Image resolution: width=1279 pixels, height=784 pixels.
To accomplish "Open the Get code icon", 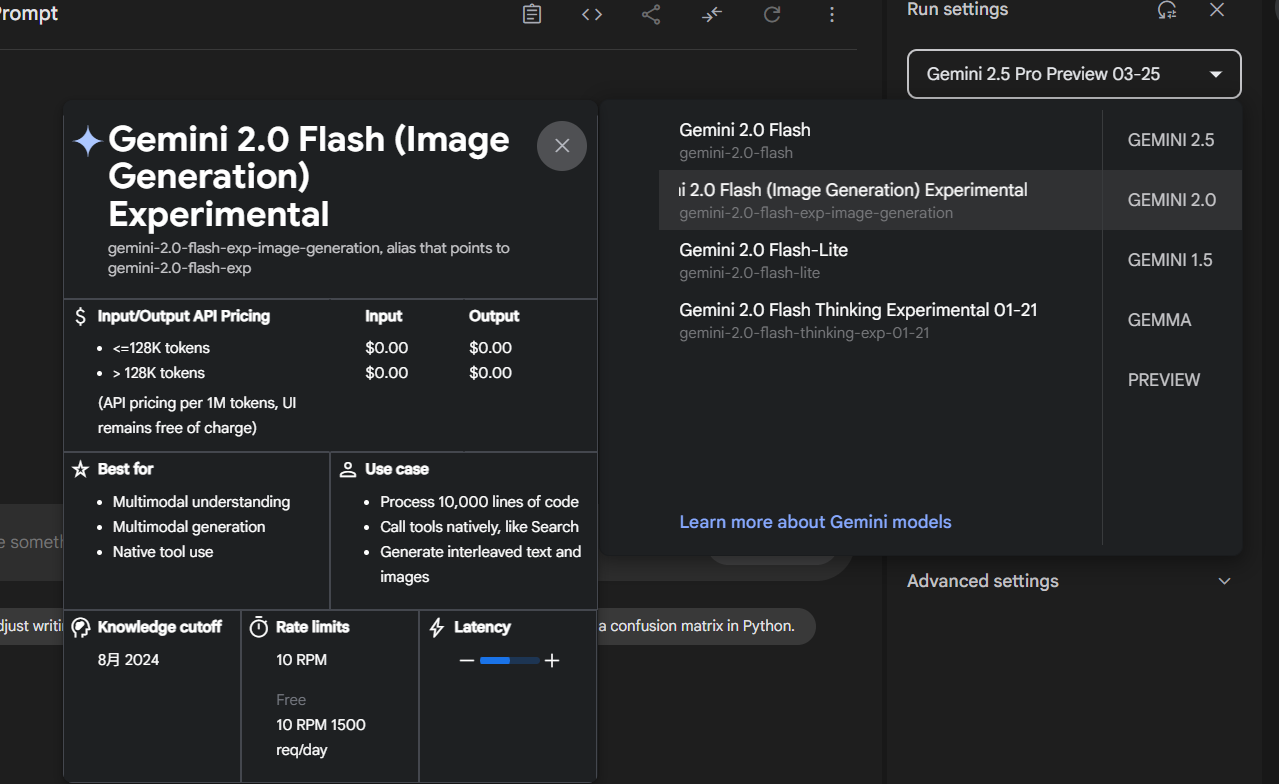I will (592, 14).
